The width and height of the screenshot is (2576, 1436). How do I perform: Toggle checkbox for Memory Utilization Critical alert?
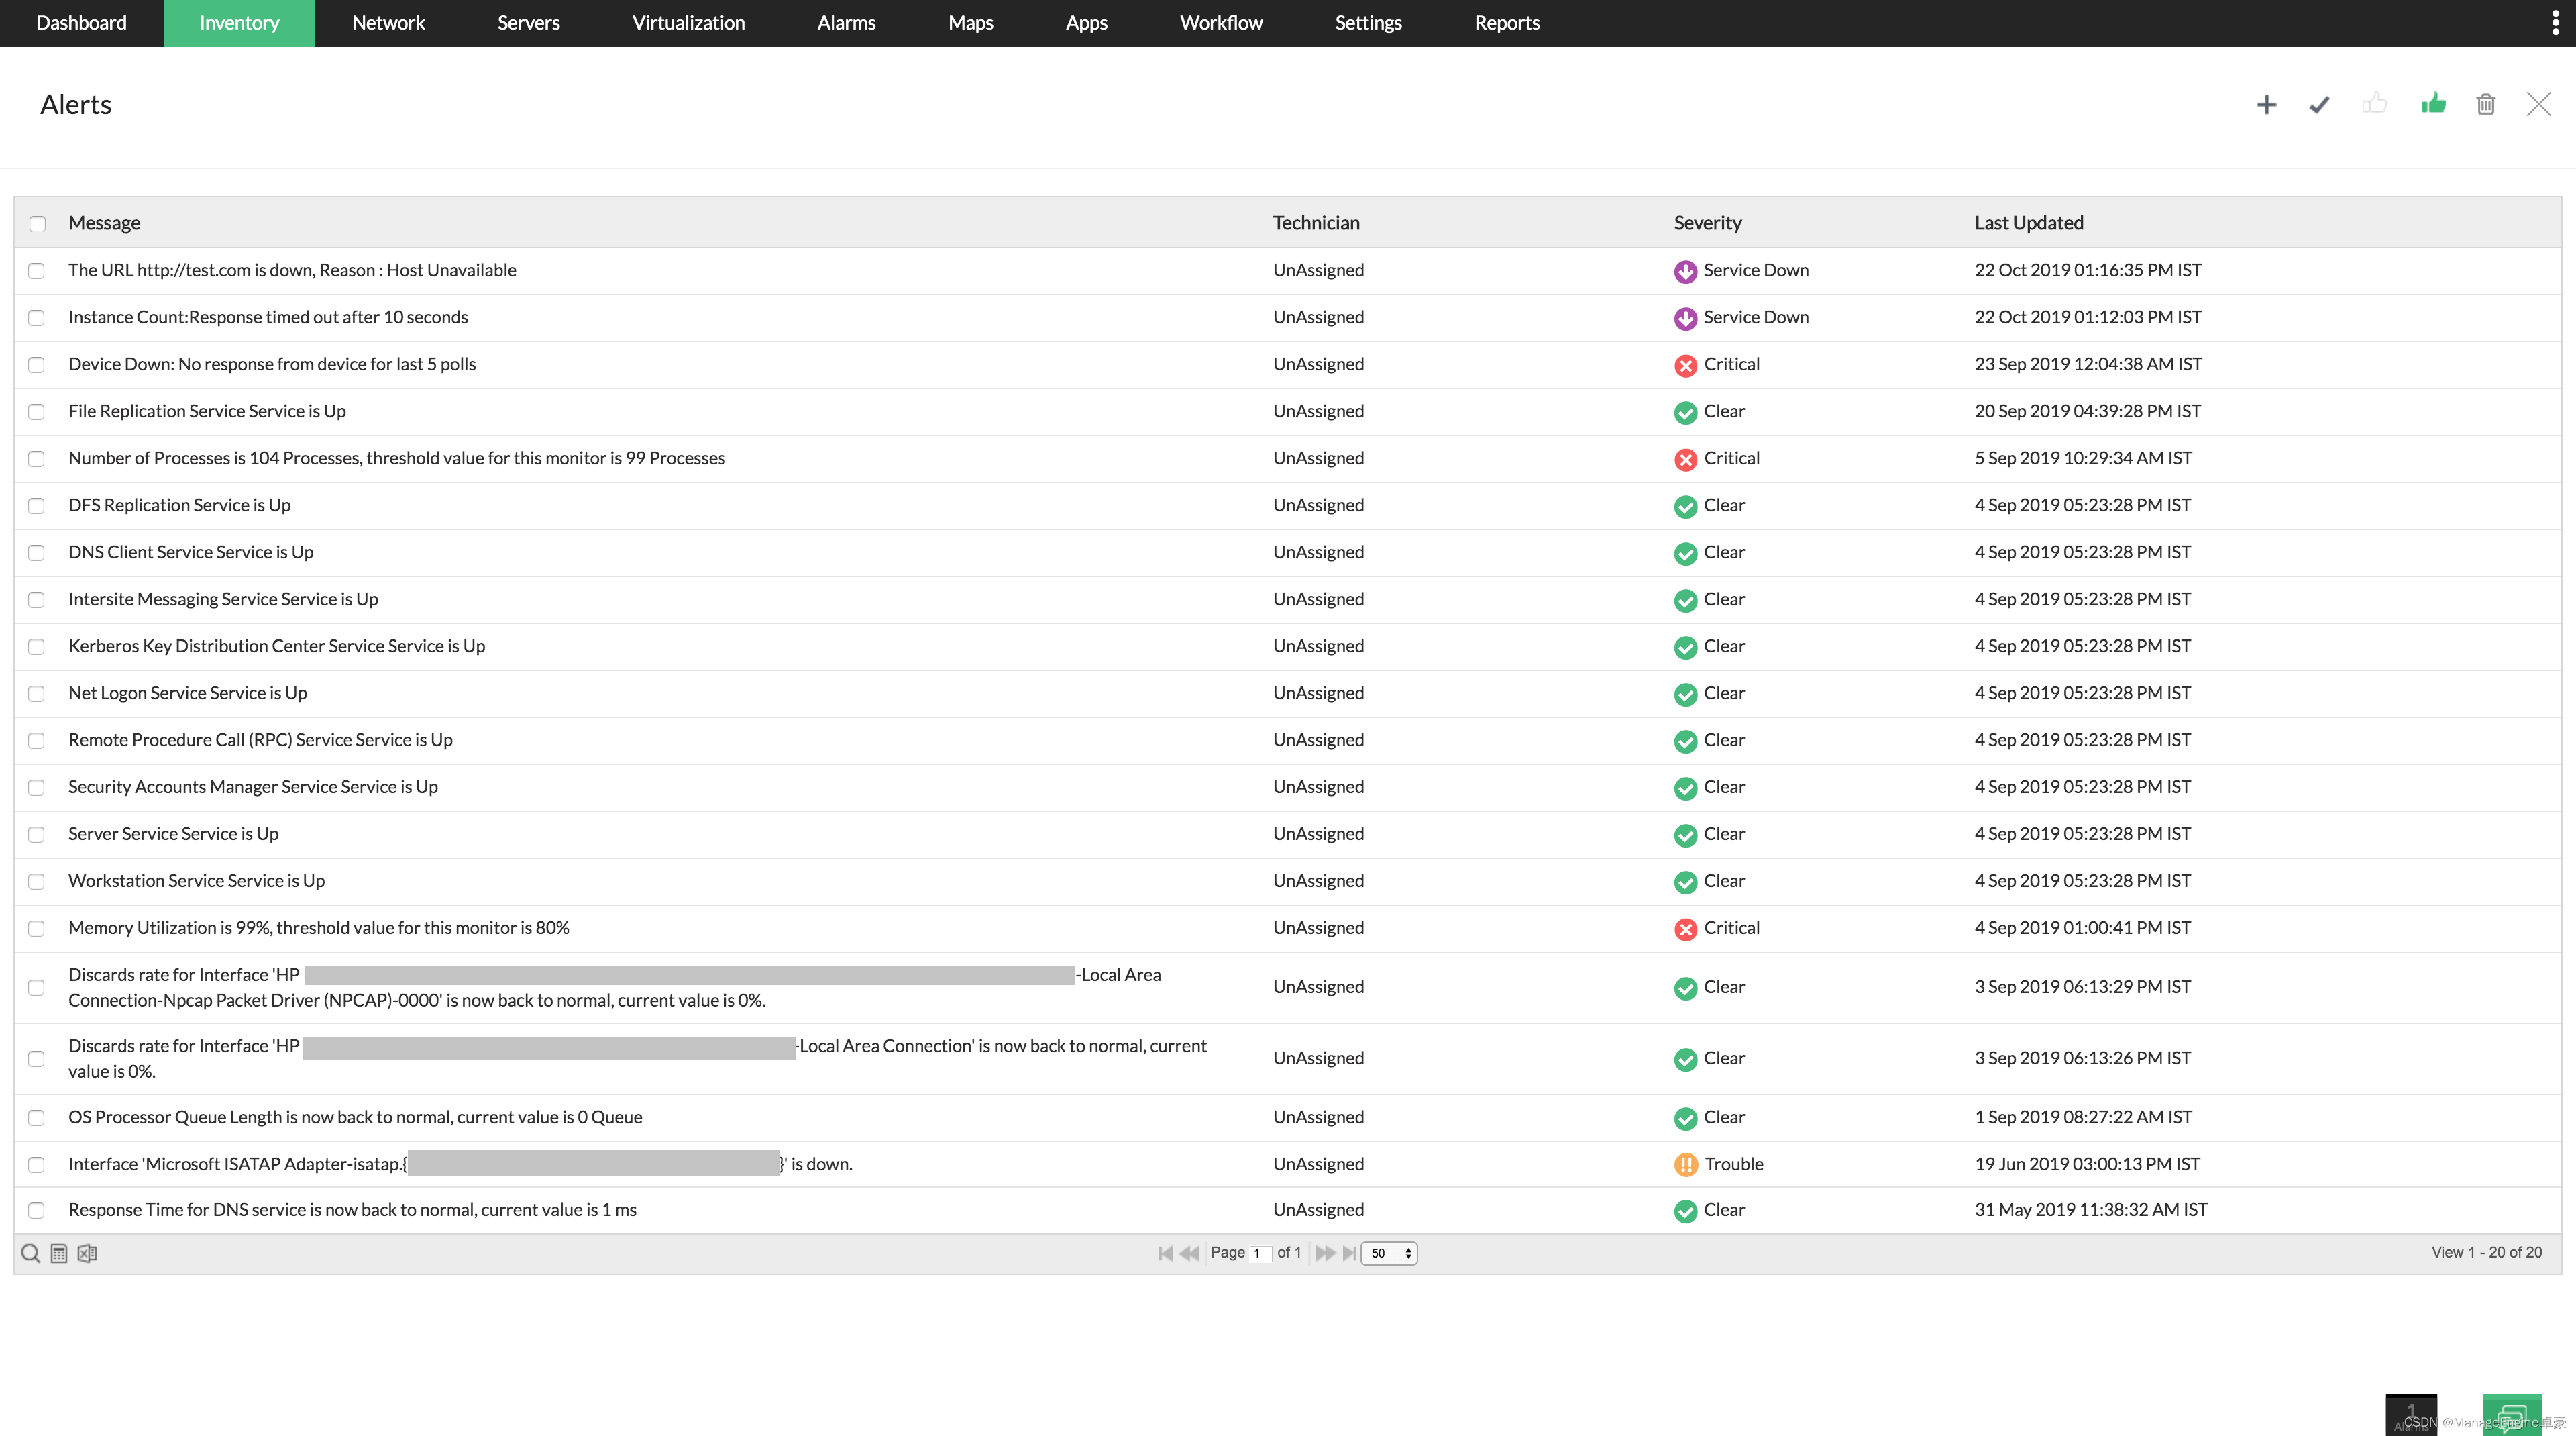tap(39, 927)
